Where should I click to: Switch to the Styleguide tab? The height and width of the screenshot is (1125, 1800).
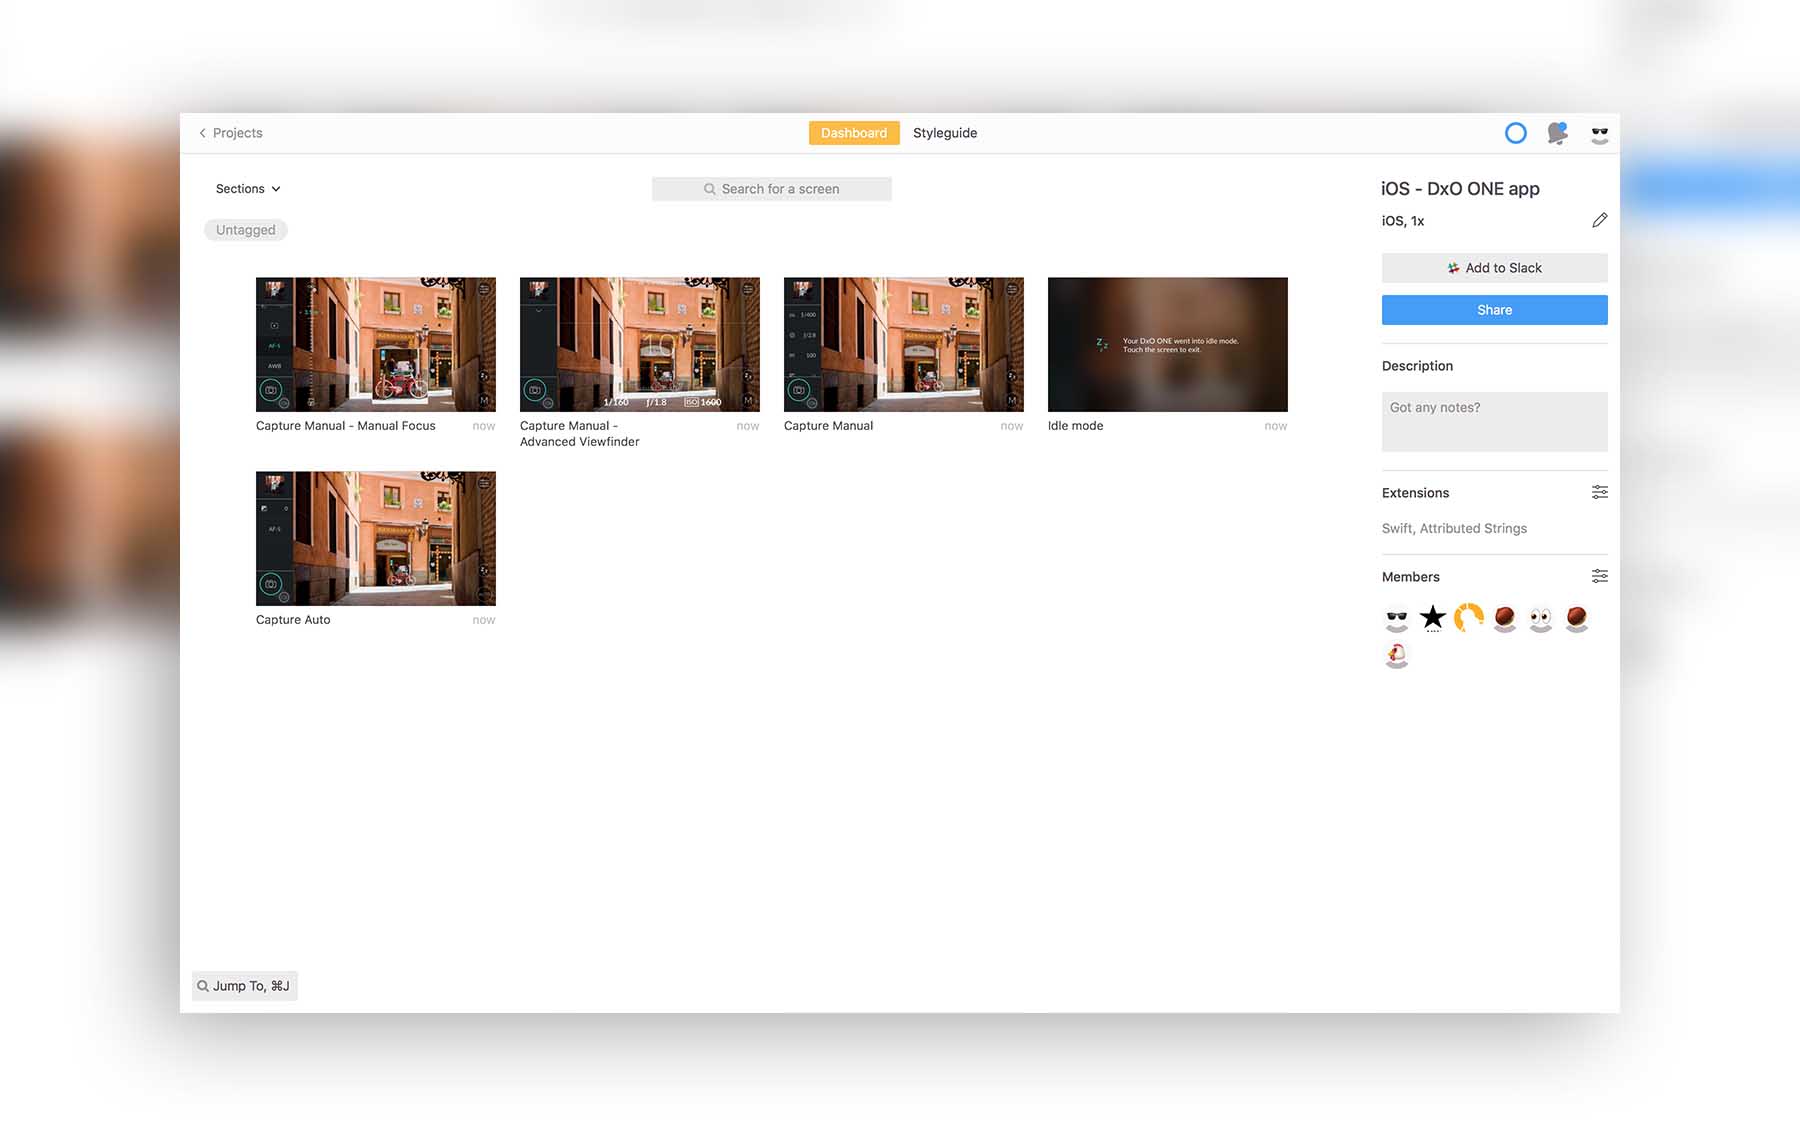(x=944, y=133)
